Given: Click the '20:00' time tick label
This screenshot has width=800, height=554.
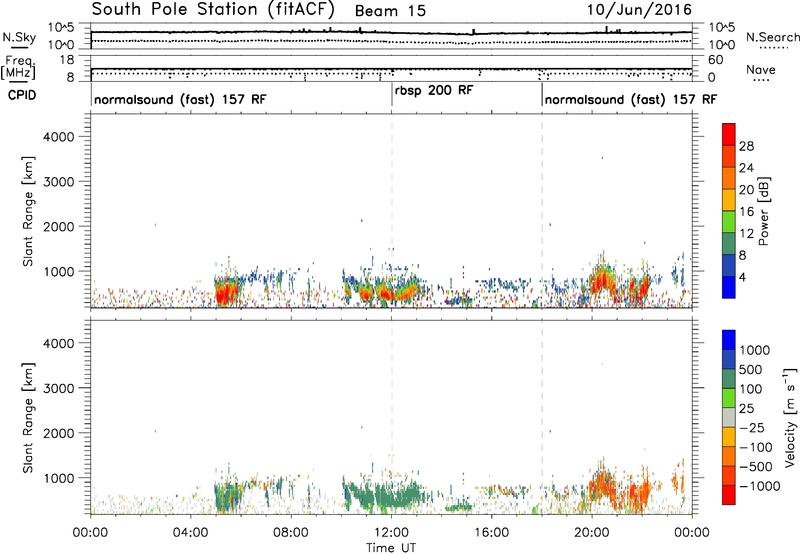Looking at the screenshot, I should (x=592, y=533).
